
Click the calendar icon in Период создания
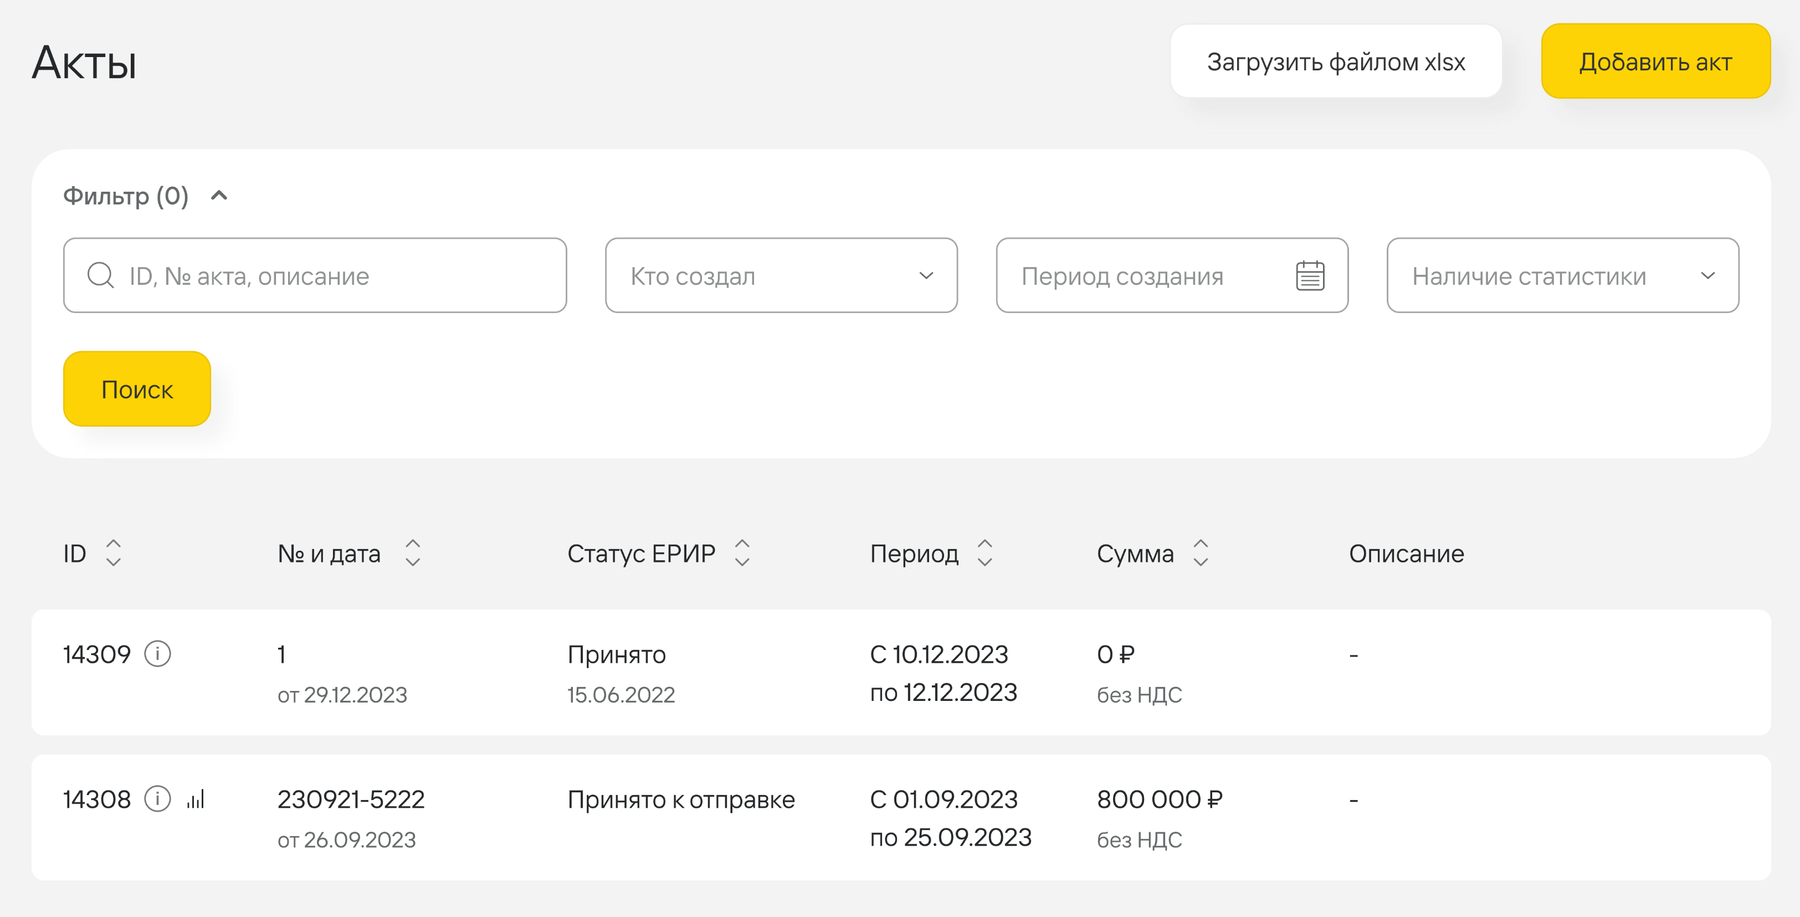click(1310, 275)
